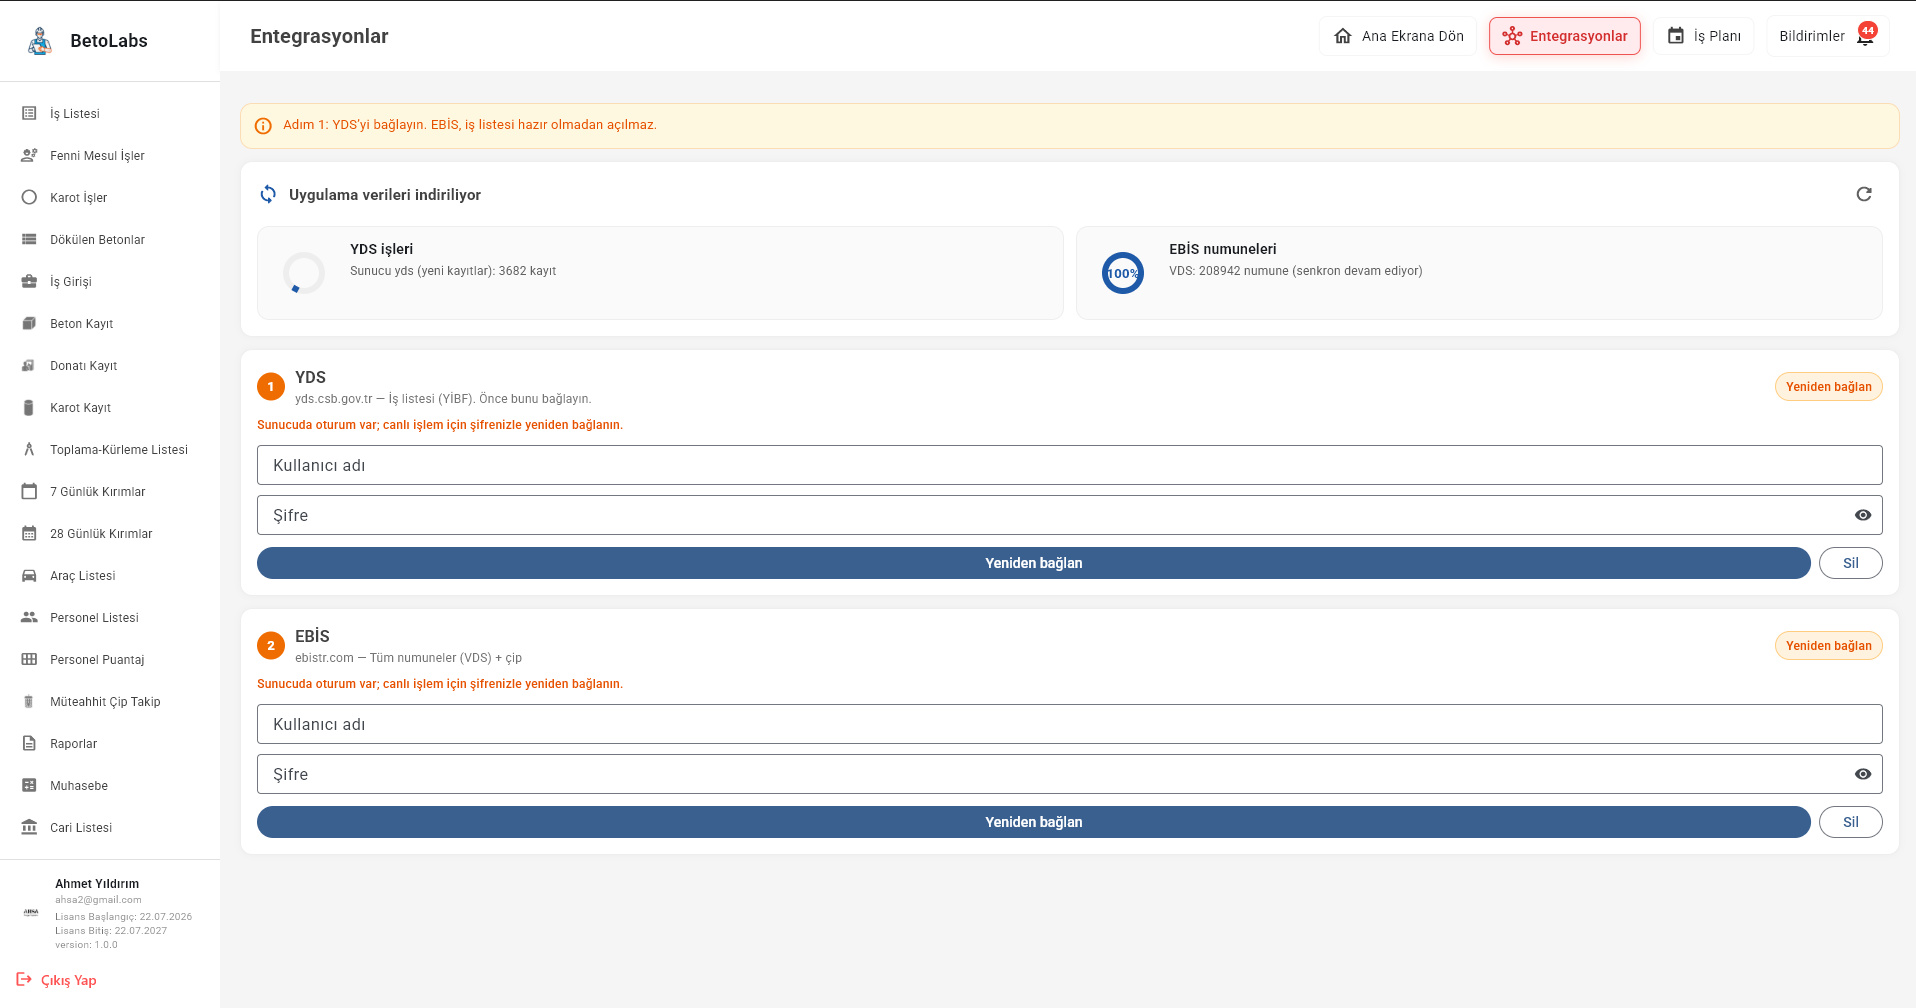Click the wide EBİS Yeniden bağlan button
1916x1008 pixels.
(1034, 822)
